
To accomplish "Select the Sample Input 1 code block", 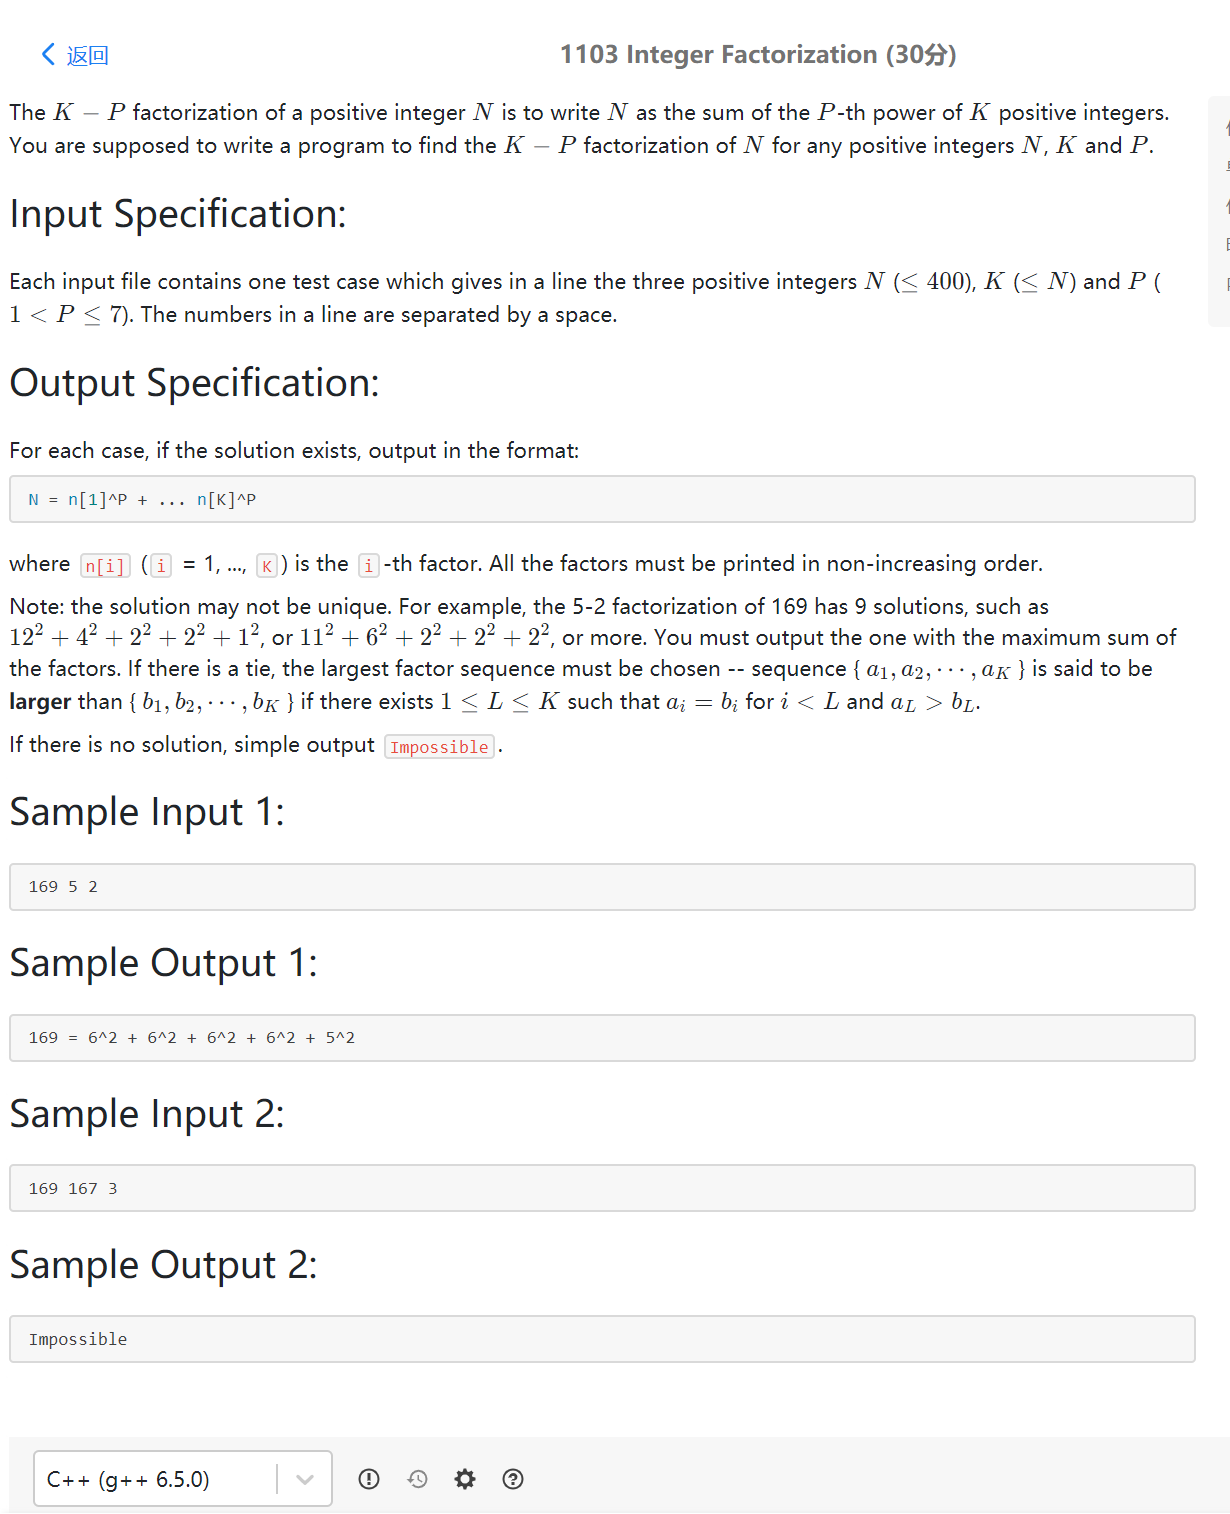I will click(x=602, y=887).
